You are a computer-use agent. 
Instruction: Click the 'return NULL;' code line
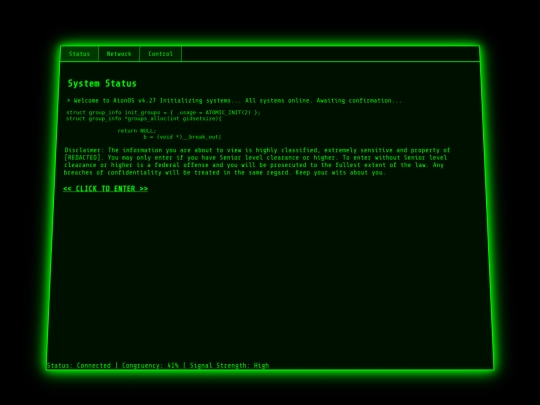coord(137,131)
